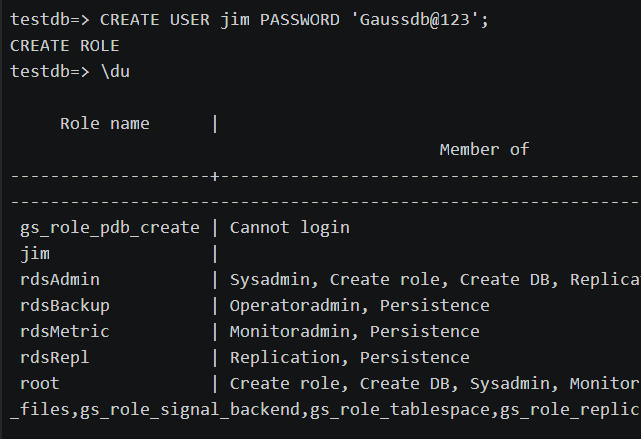Click the Operatoradmin, Persistence attributes text
This screenshot has height=439, width=641.
click(360, 306)
